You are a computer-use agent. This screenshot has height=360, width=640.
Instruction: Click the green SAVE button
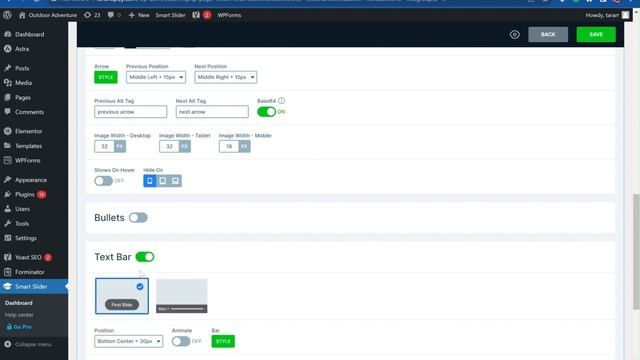tap(596, 35)
